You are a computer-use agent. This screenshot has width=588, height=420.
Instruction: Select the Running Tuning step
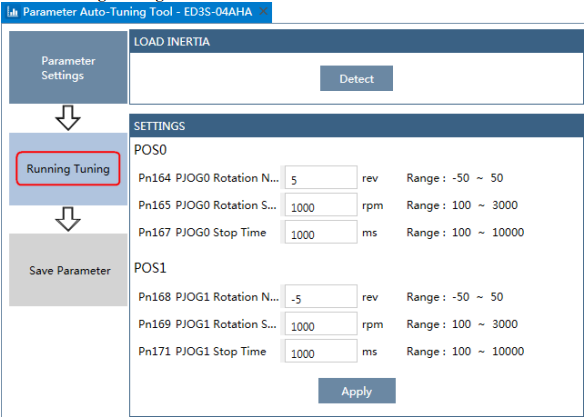coord(68,169)
